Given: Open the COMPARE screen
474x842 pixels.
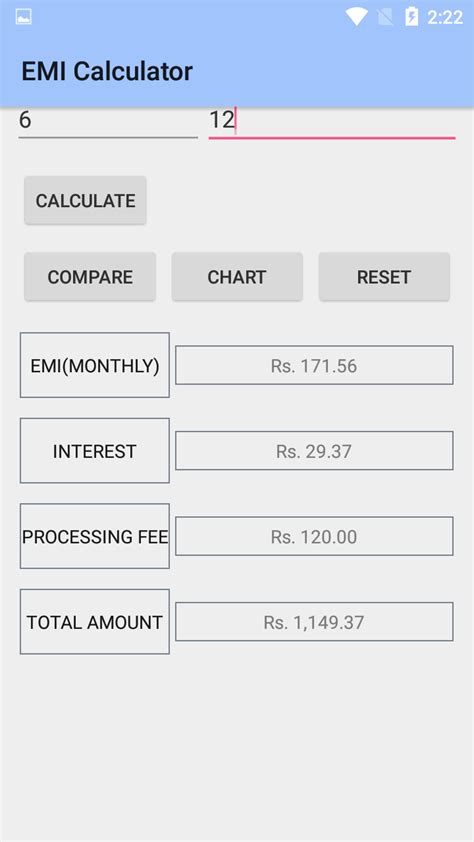Looking at the screenshot, I should 90,277.
